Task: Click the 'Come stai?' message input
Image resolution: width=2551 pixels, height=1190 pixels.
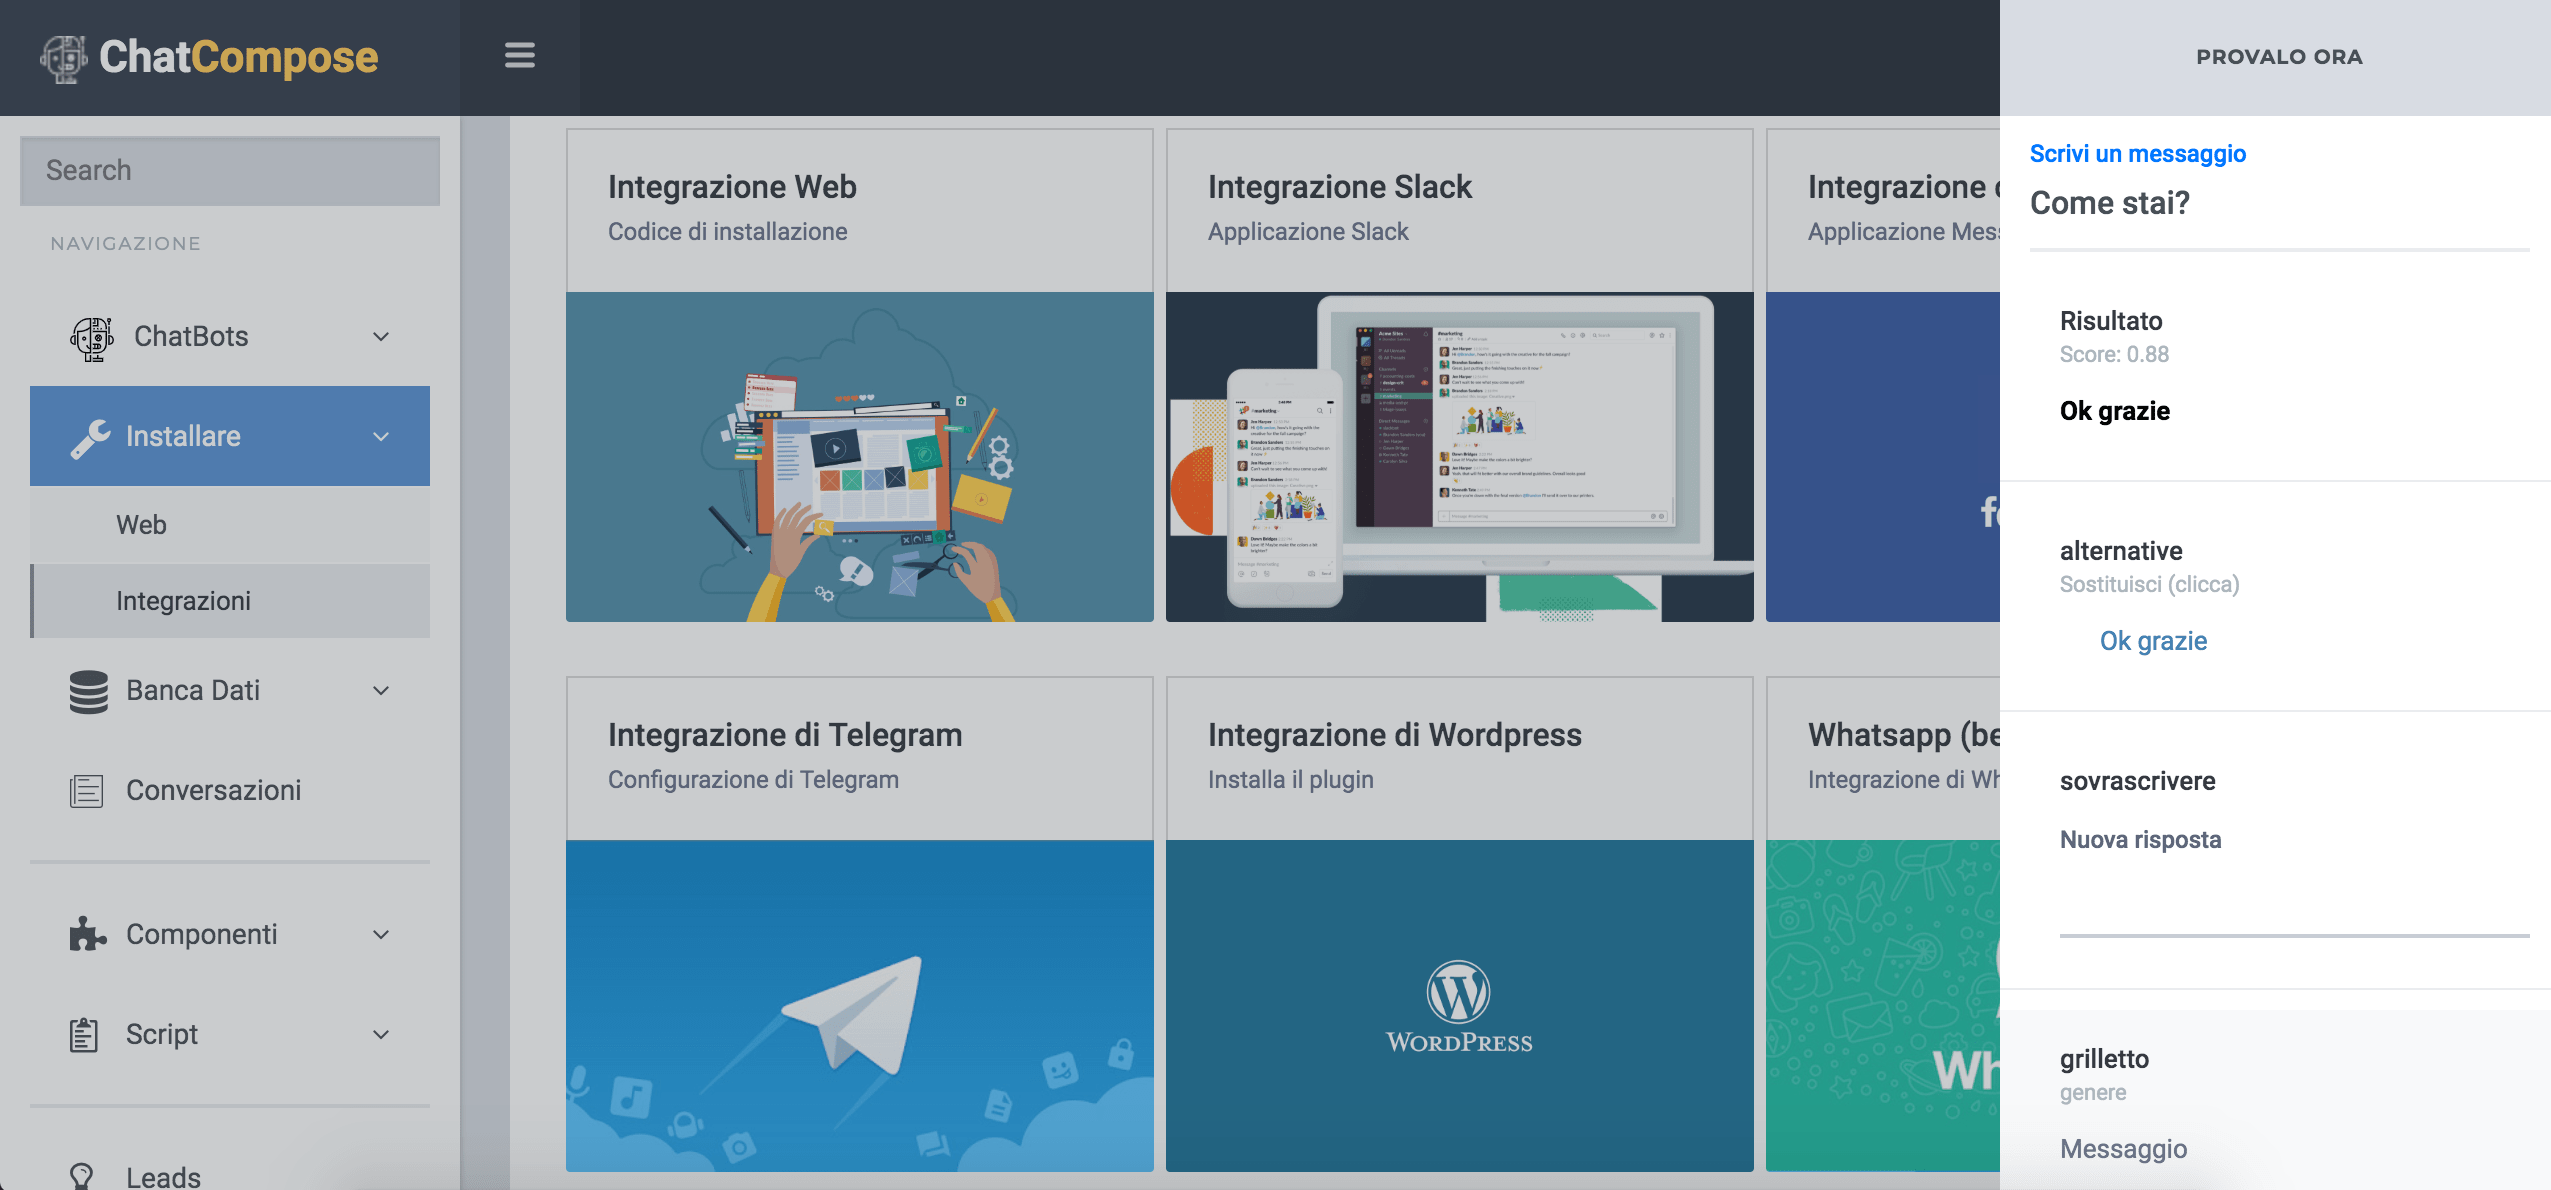Action: 2279,204
